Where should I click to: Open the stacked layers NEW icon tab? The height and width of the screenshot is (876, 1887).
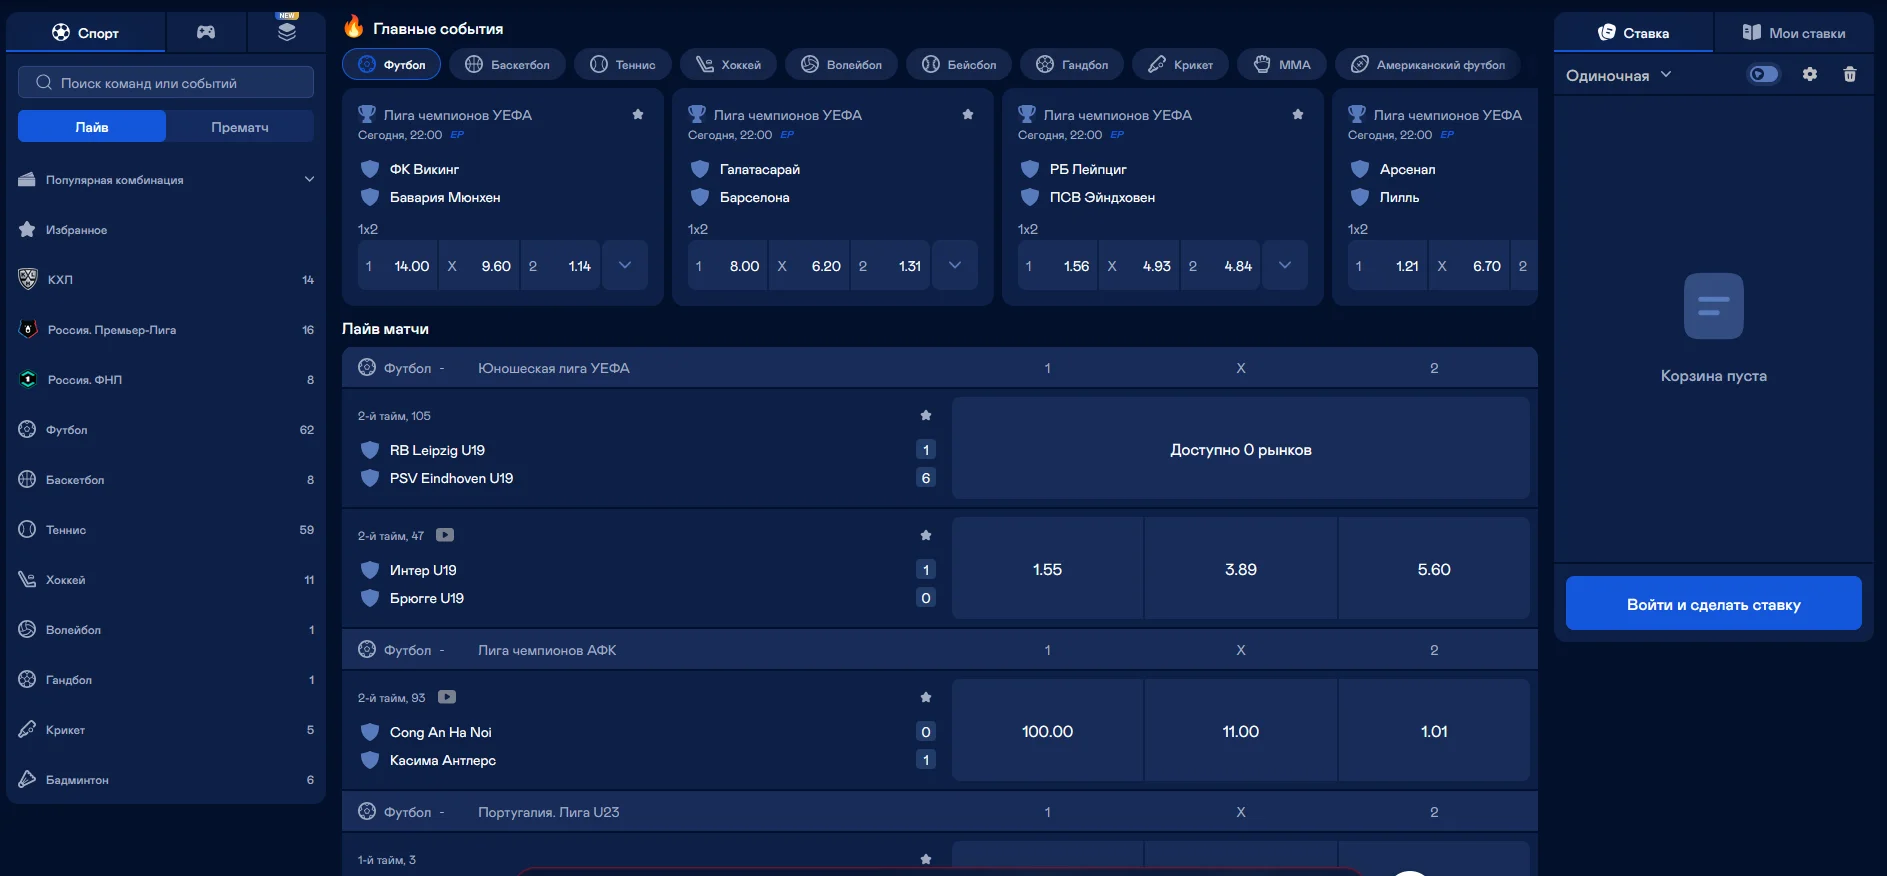287,32
